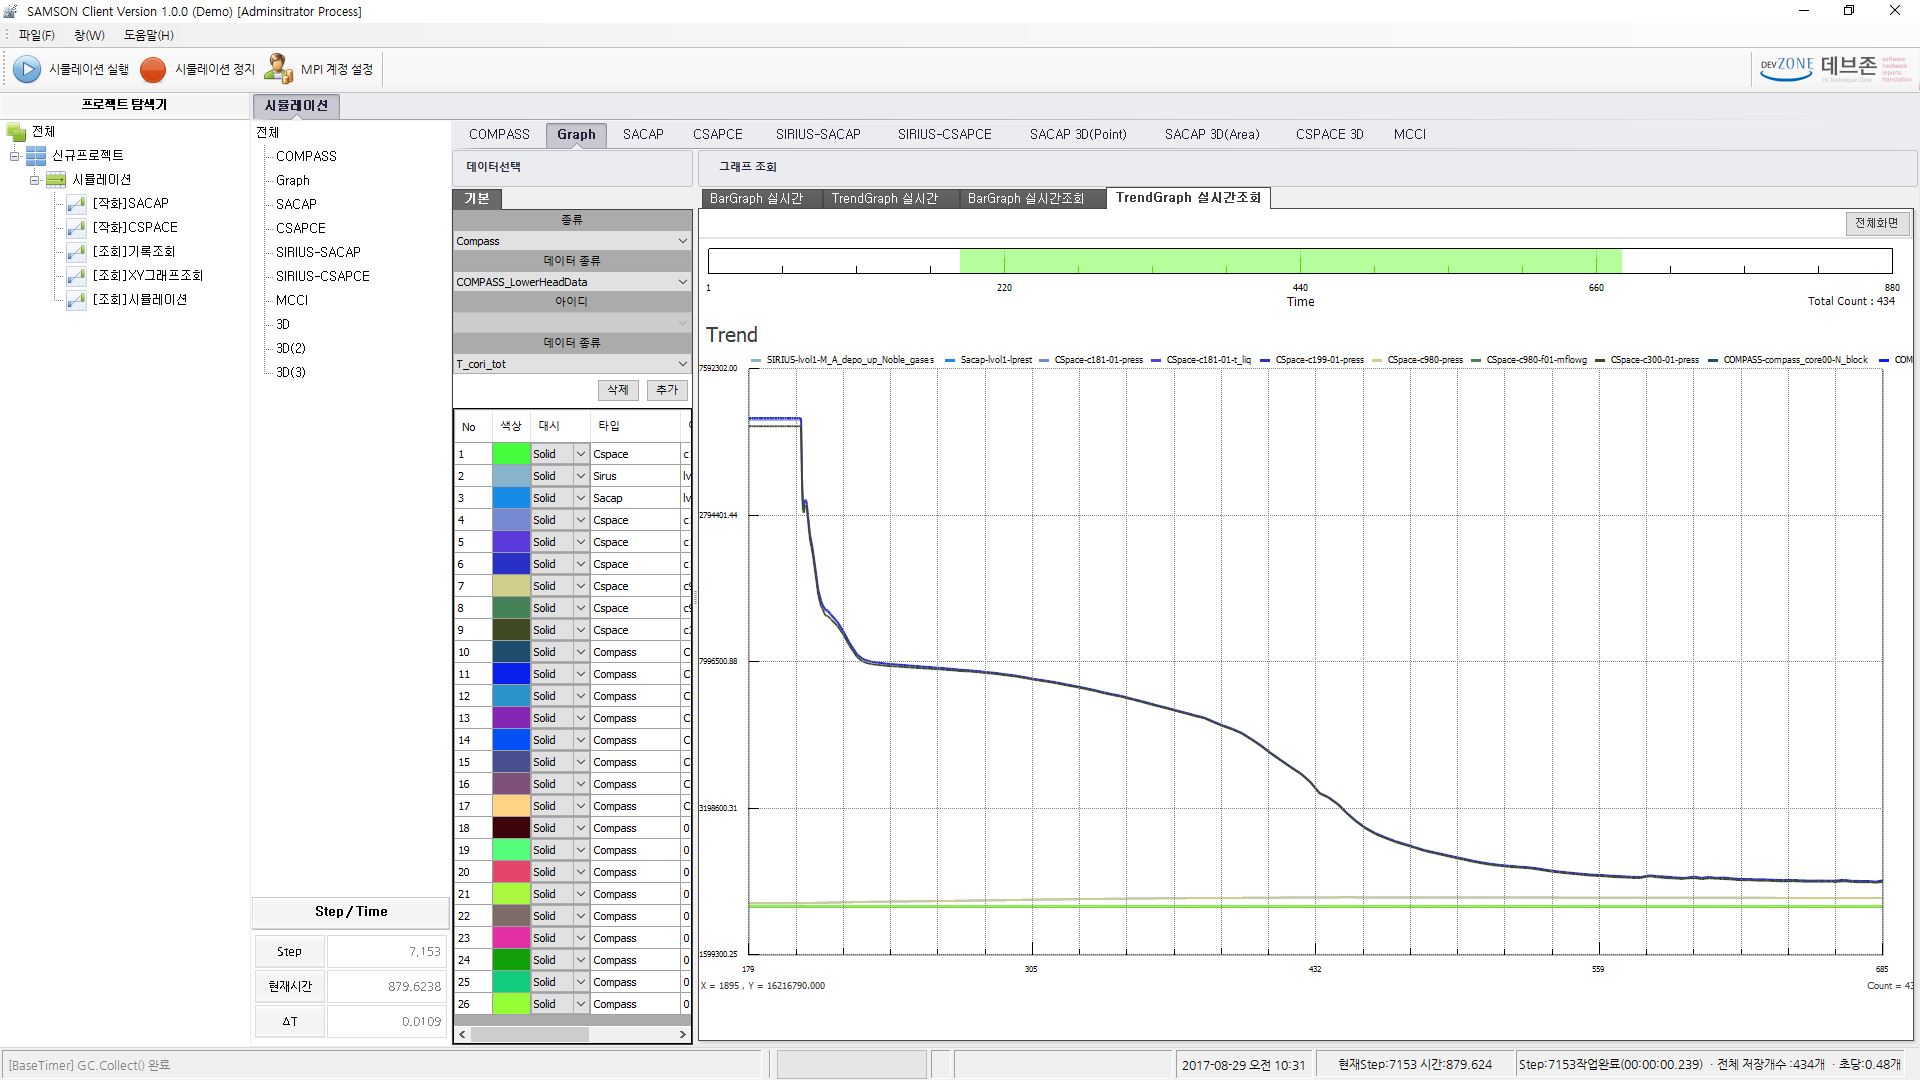Select the Graph module icon
The image size is (1920, 1080).
[x=291, y=179]
